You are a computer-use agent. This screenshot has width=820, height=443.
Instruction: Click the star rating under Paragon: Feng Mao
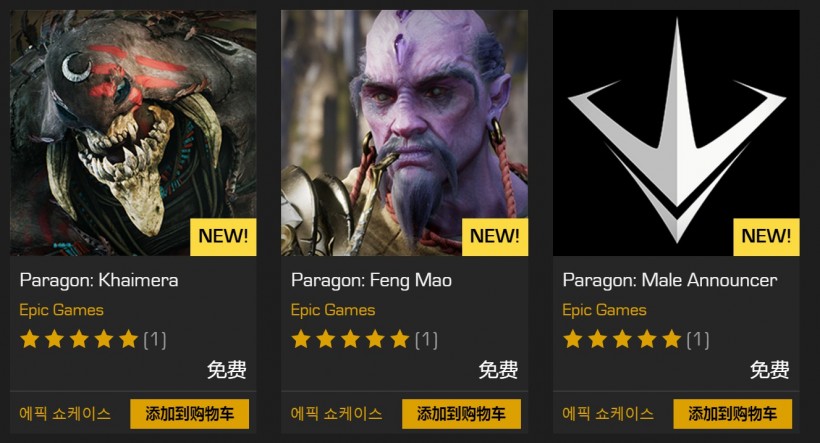tap(350, 339)
